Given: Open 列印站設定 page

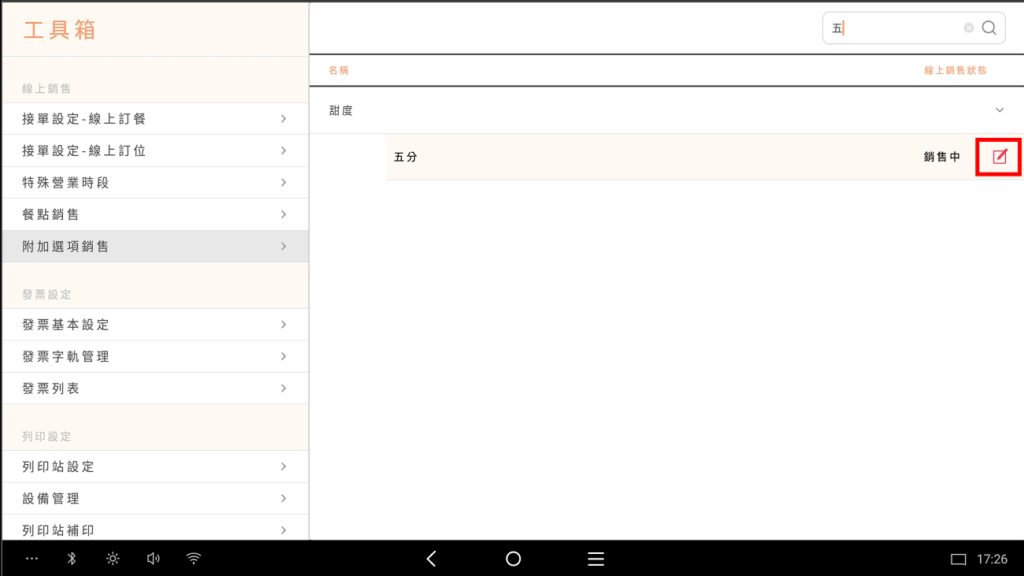Looking at the screenshot, I should point(155,467).
